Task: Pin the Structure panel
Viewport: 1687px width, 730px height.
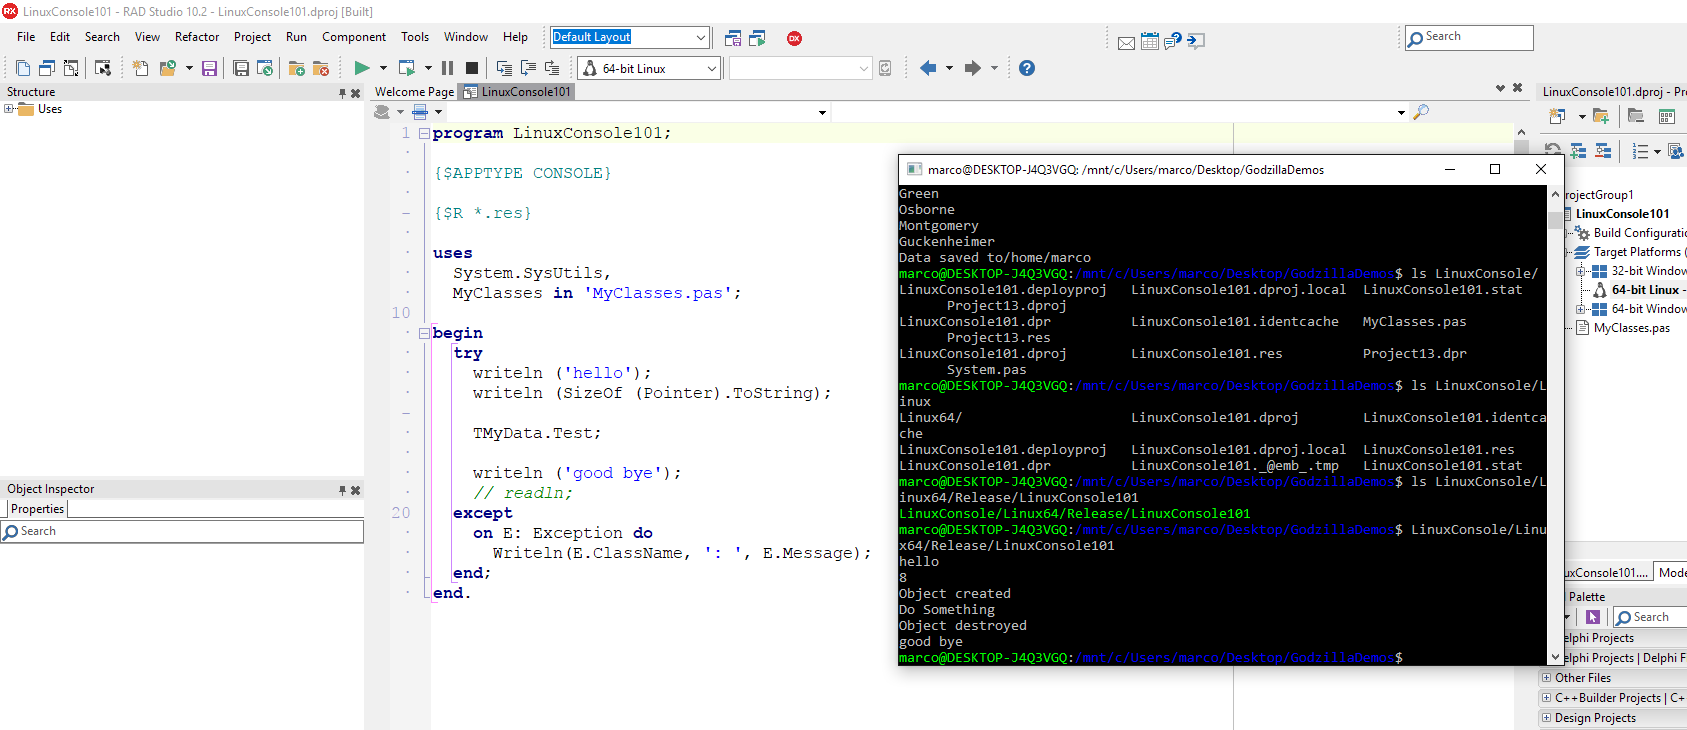Action: [x=342, y=93]
